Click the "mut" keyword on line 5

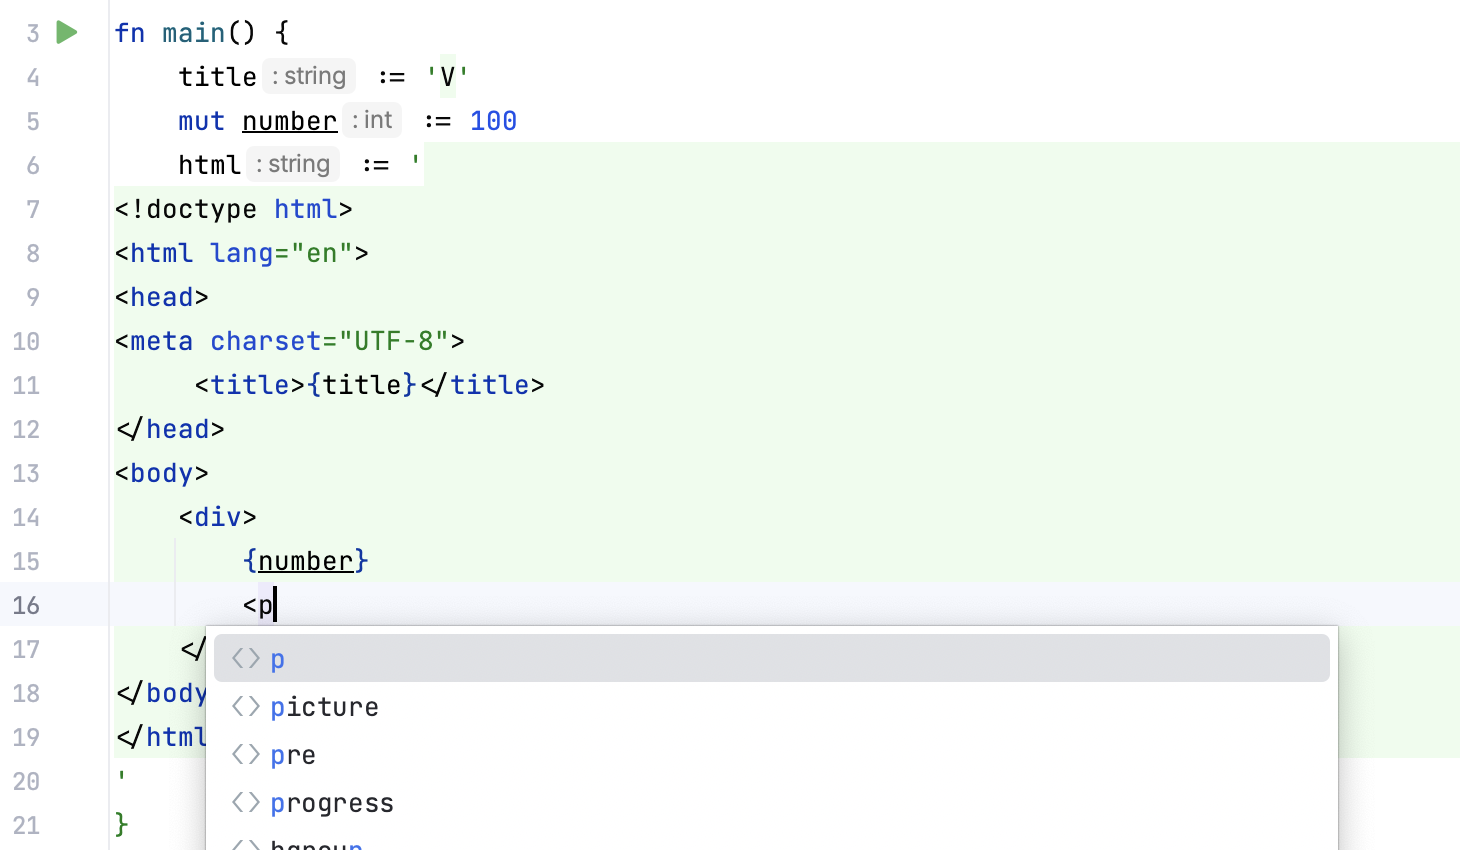coord(200,120)
